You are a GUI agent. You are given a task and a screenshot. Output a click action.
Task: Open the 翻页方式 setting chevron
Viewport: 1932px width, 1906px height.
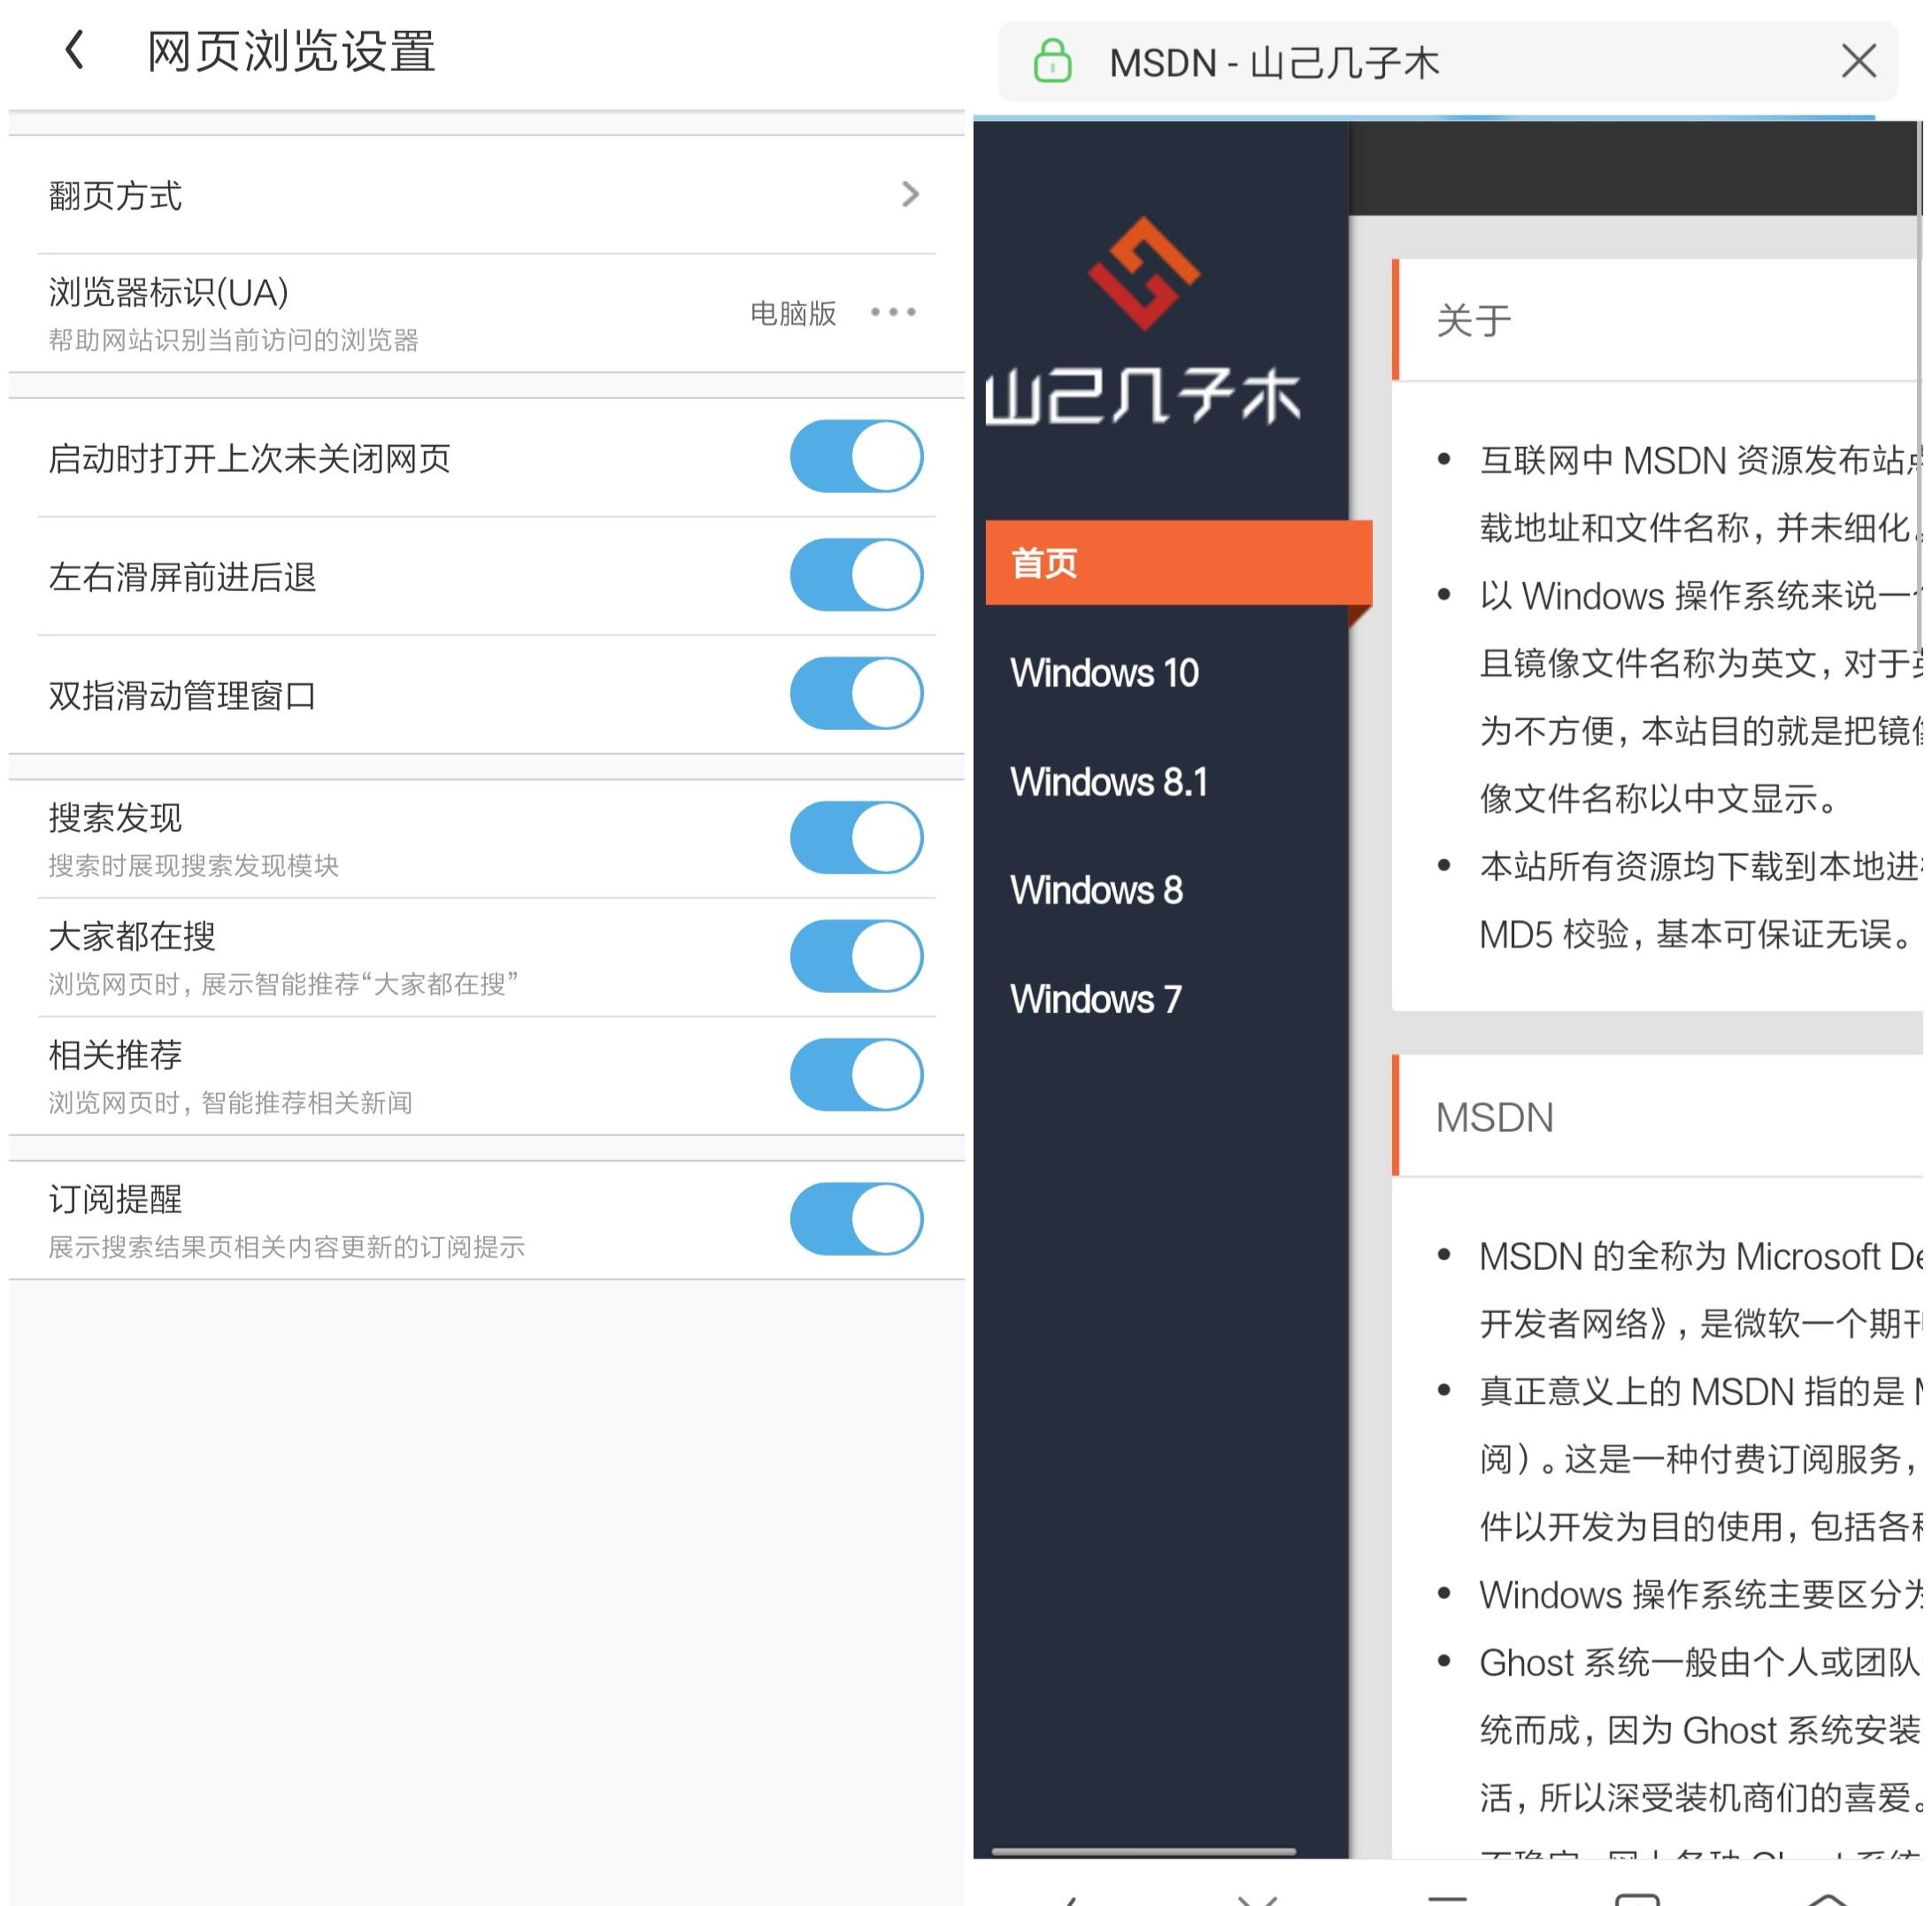[x=910, y=195]
